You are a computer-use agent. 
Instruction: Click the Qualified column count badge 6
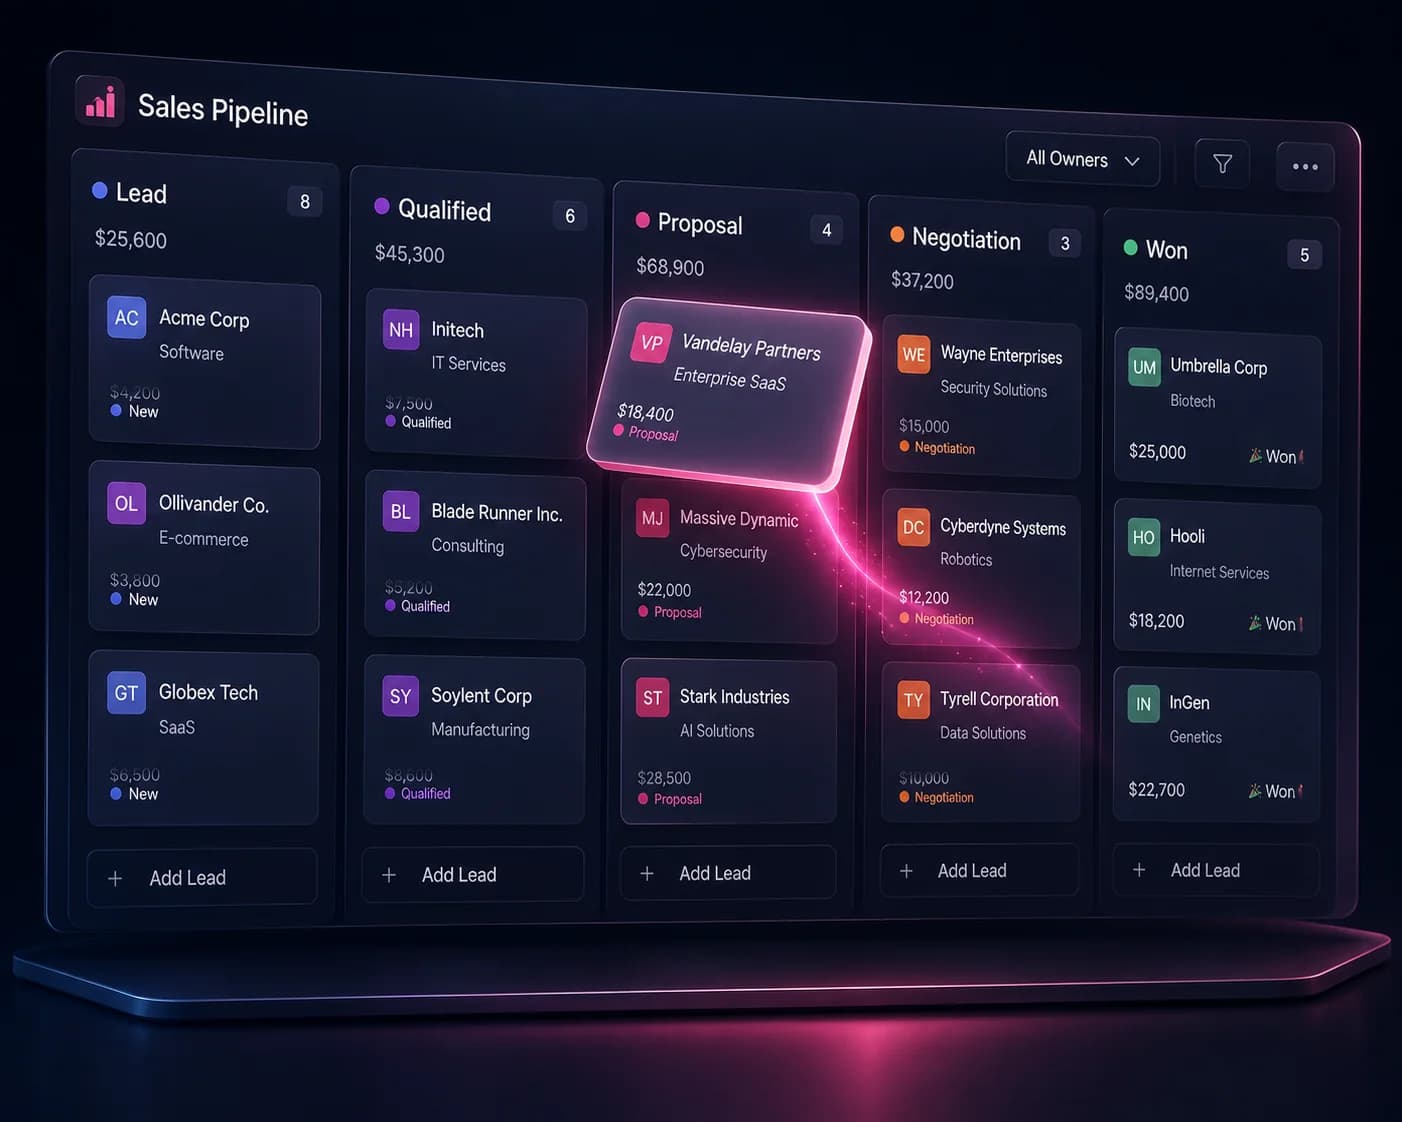coord(570,215)
